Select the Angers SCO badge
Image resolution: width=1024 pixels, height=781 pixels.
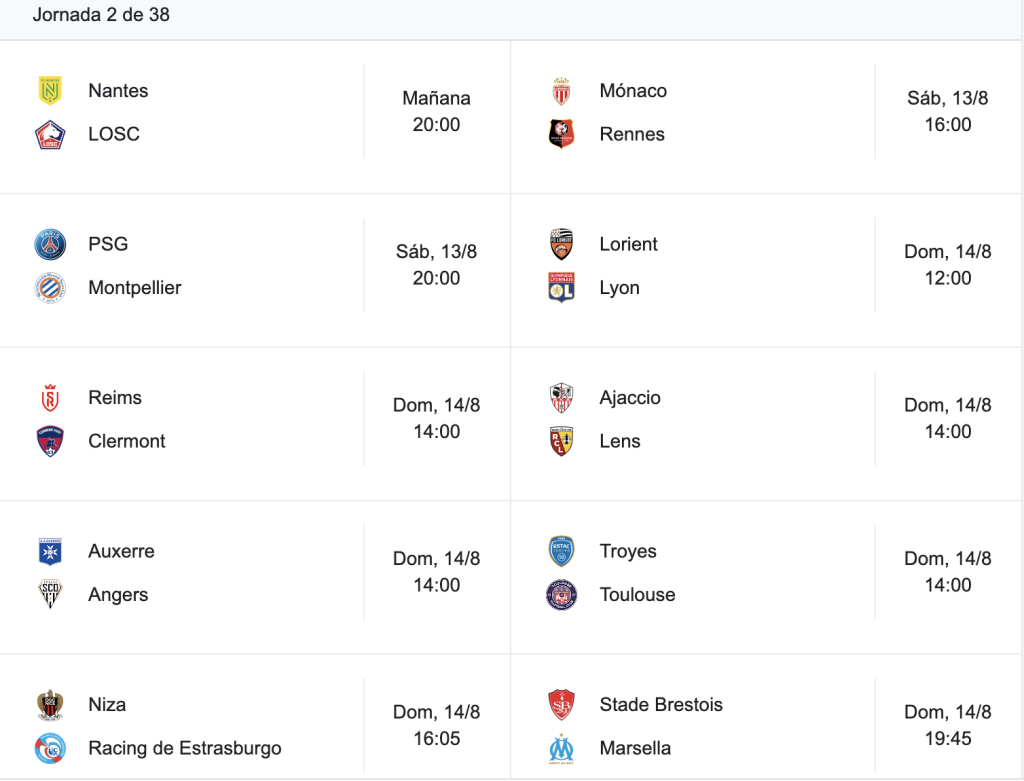point(50,594)
